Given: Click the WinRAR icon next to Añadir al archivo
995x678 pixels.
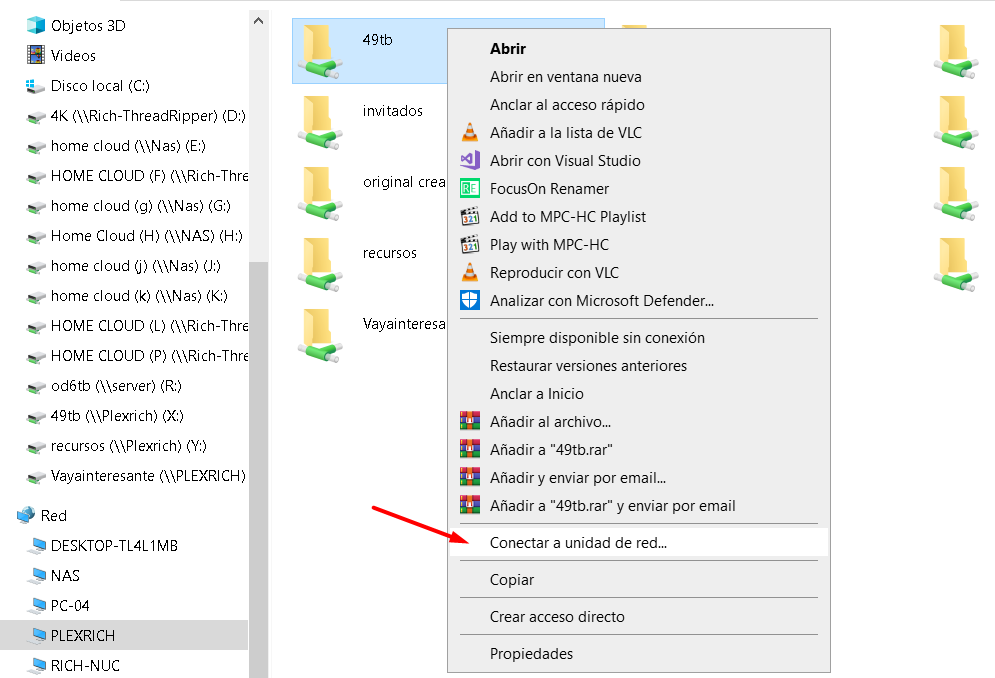Looking at the screenshot, I should click(x=469, y=419).
